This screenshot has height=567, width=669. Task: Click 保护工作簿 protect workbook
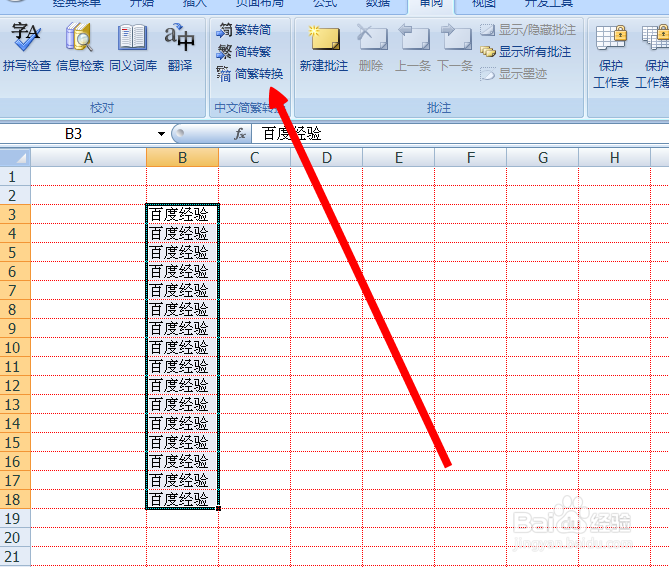click(652, 55)
